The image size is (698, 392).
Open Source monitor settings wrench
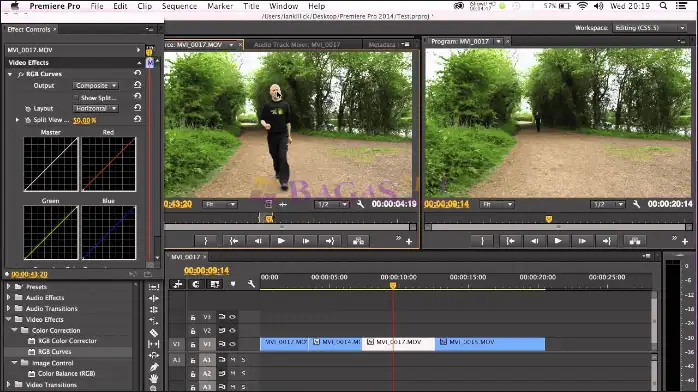tap(360, 204)
